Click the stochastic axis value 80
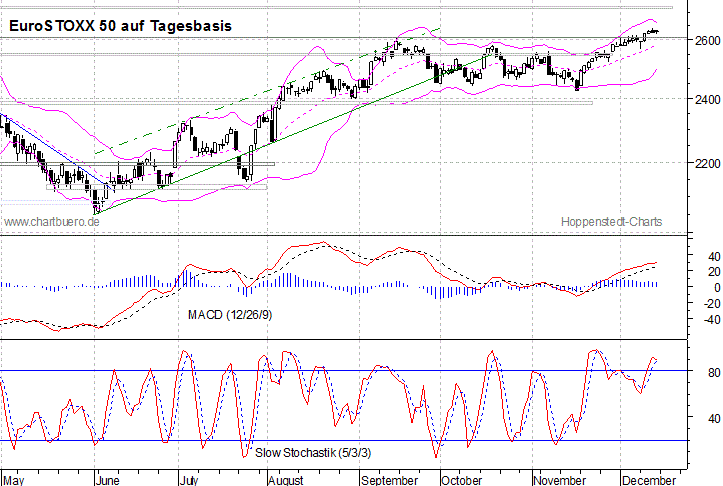This screenshot has width=723, height=486. pos(714,372)
